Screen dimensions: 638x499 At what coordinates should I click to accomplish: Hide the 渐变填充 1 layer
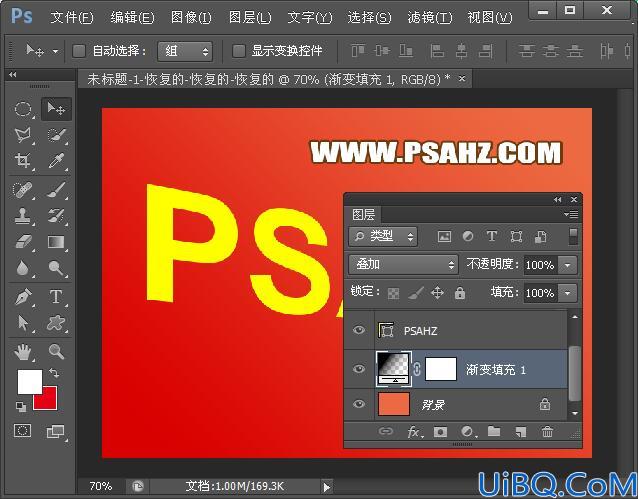pos(358,369)
